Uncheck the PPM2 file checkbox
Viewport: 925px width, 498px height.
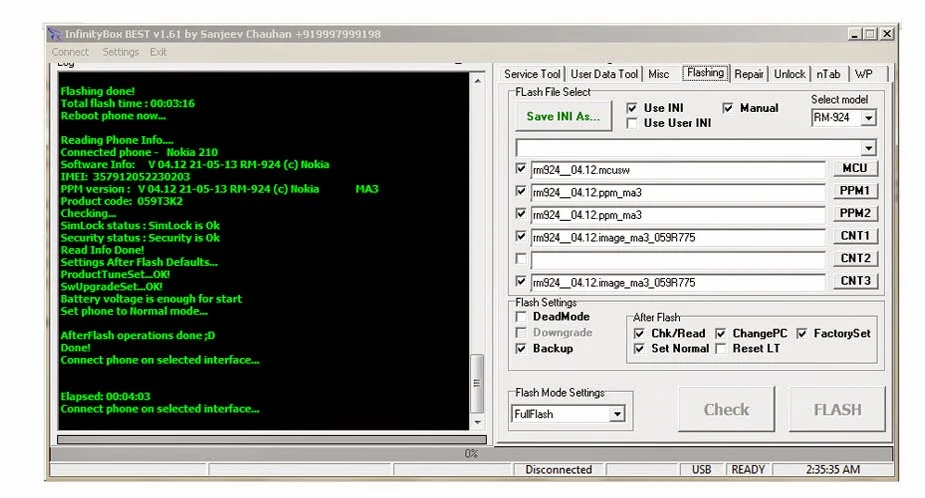[521, 214]
